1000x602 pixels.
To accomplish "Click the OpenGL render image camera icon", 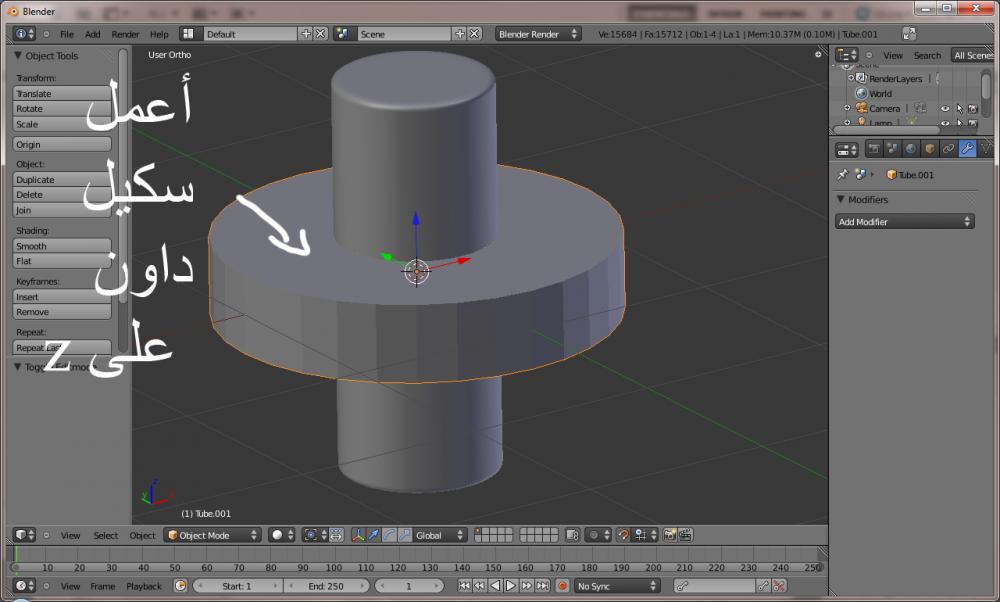I will (x=670, y=536).
